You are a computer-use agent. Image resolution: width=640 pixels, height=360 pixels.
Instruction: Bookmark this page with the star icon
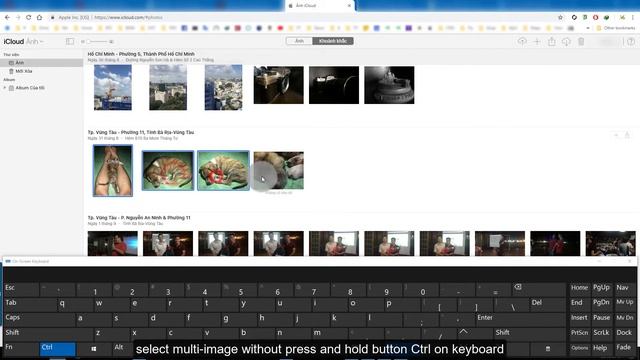(x=560, y=18)
